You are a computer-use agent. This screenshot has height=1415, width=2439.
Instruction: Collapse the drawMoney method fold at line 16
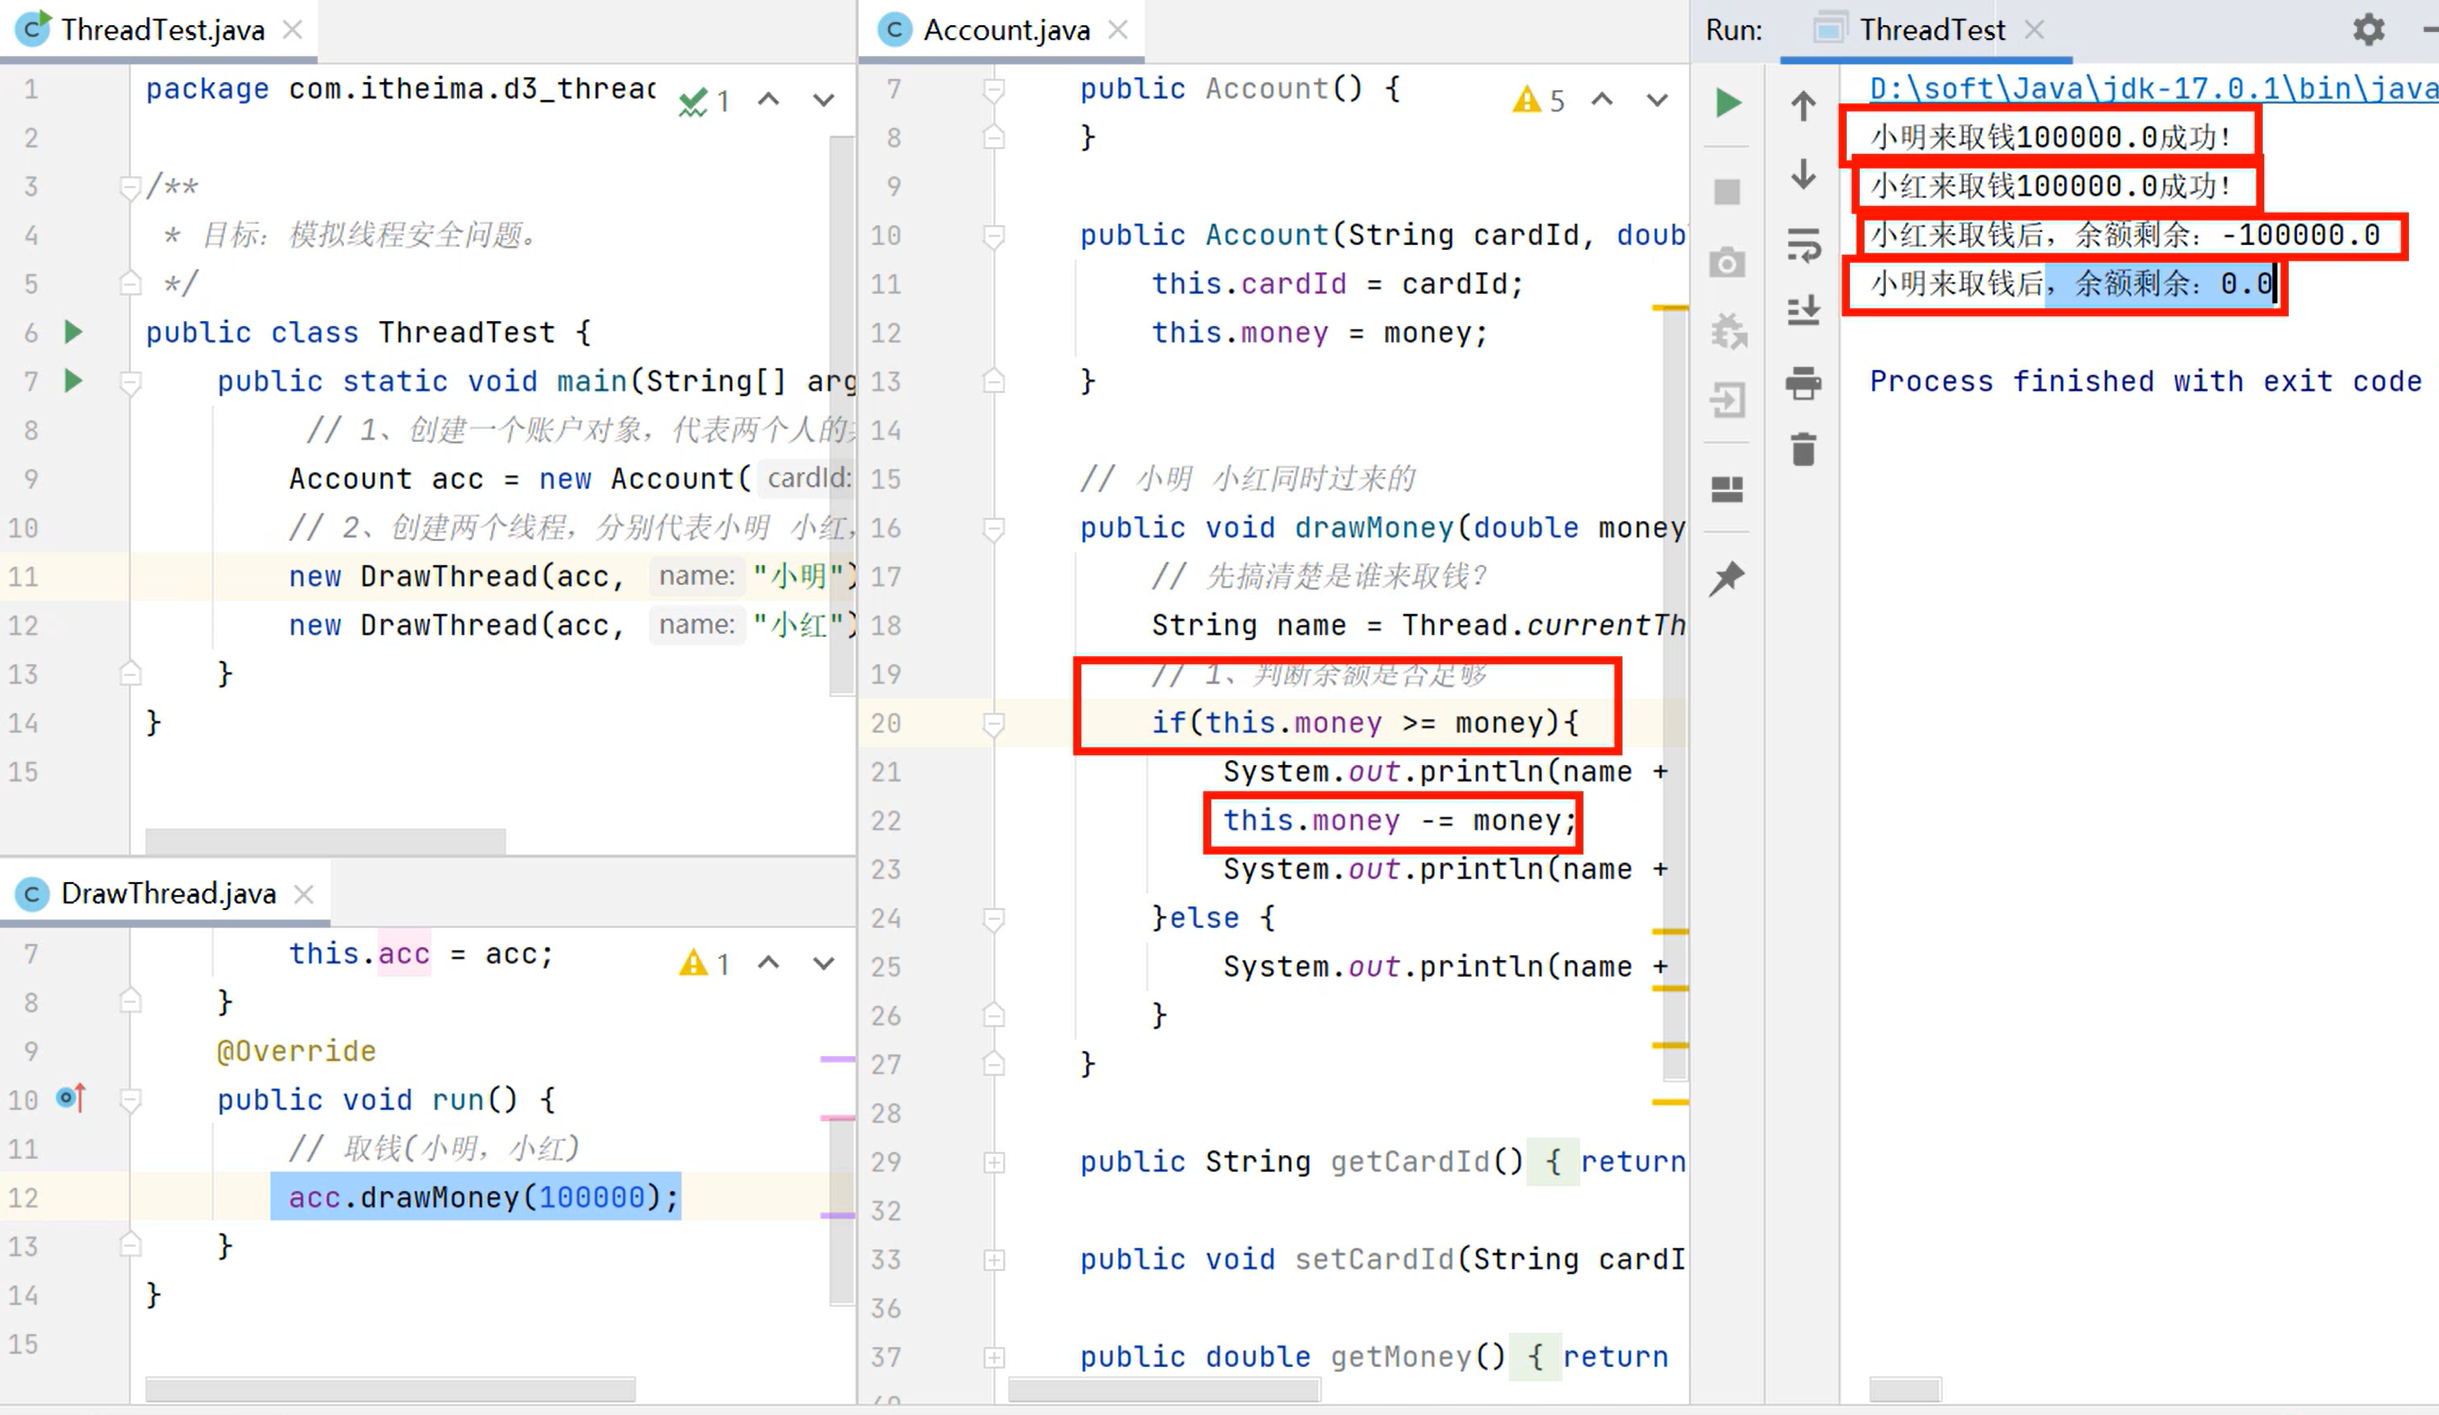(x=993, y=528)
